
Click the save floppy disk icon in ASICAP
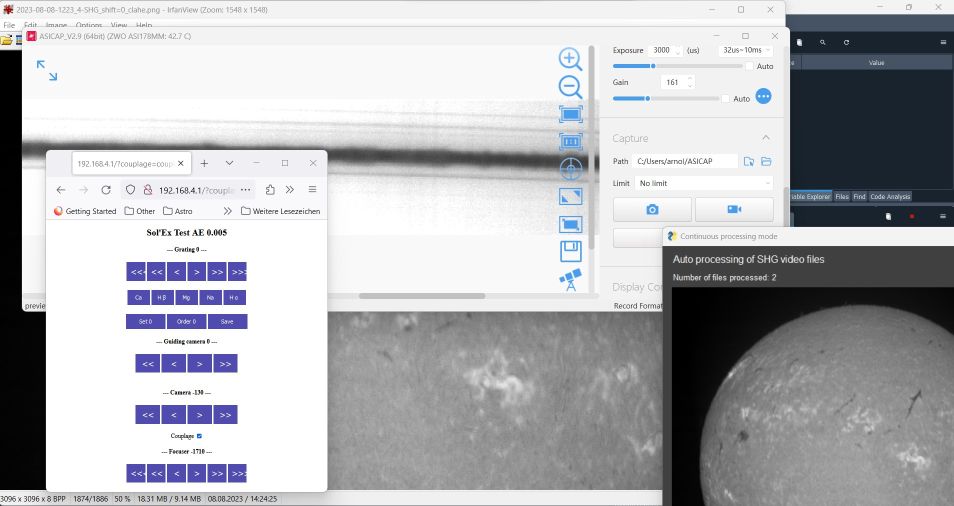(x=571, y=251)
